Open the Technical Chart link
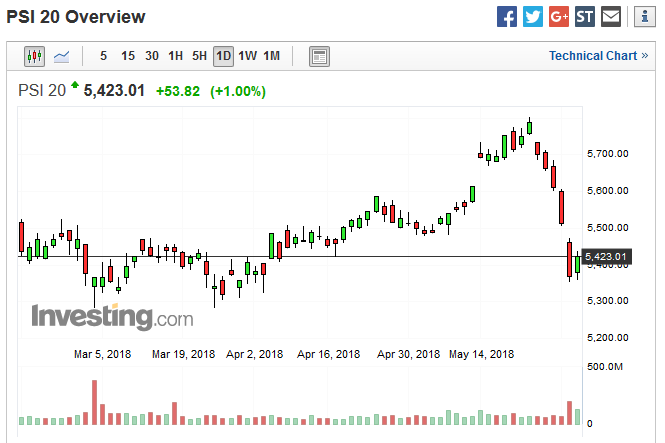 point(598,56)
